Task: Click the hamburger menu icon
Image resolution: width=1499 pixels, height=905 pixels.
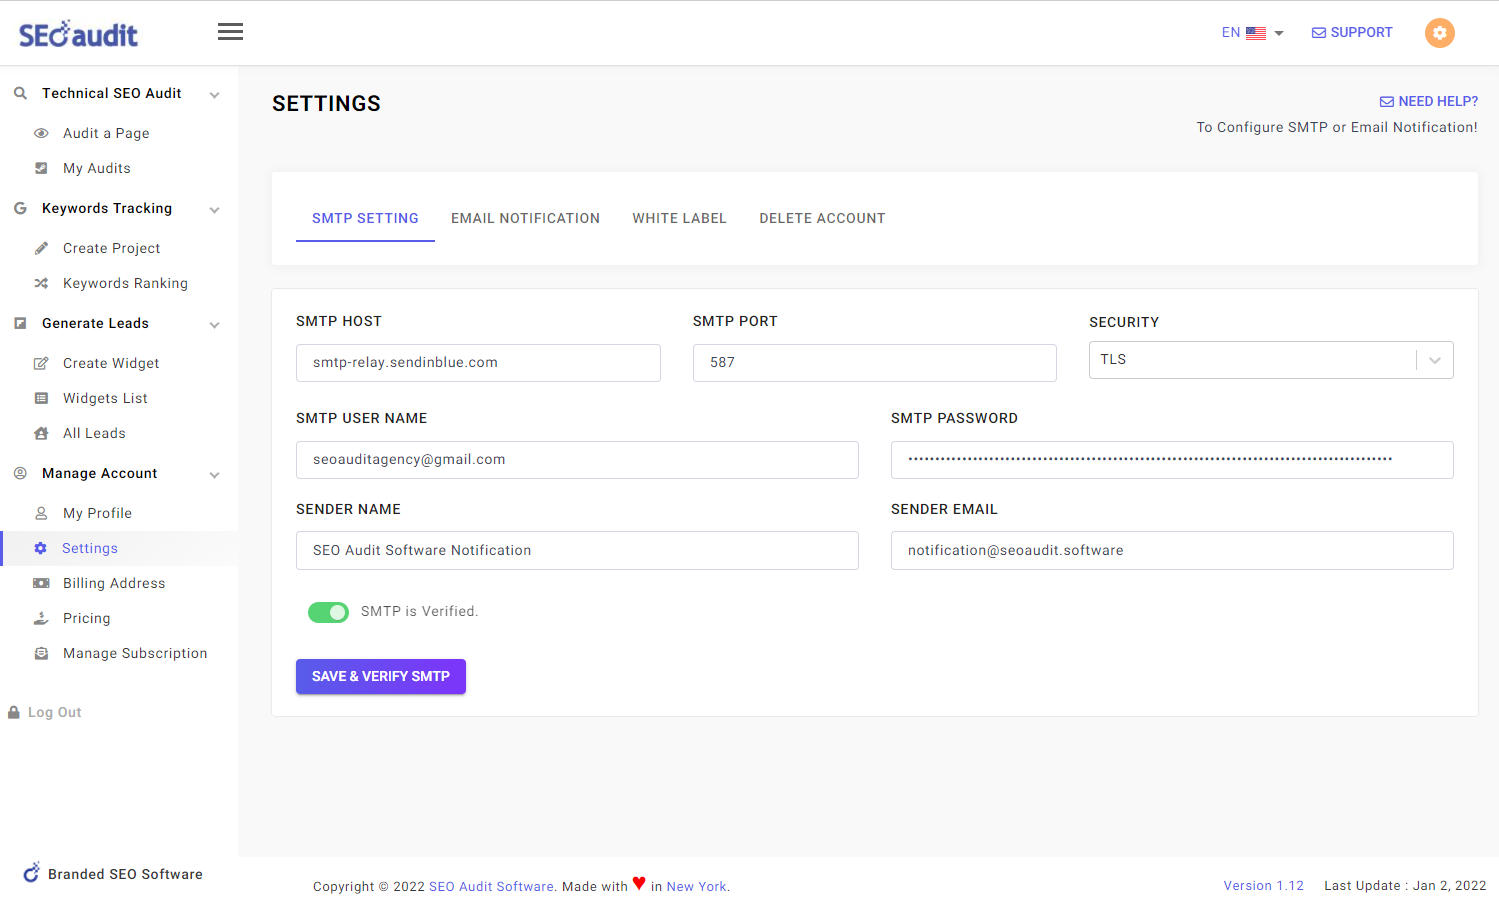Action: tap(230, 31)
